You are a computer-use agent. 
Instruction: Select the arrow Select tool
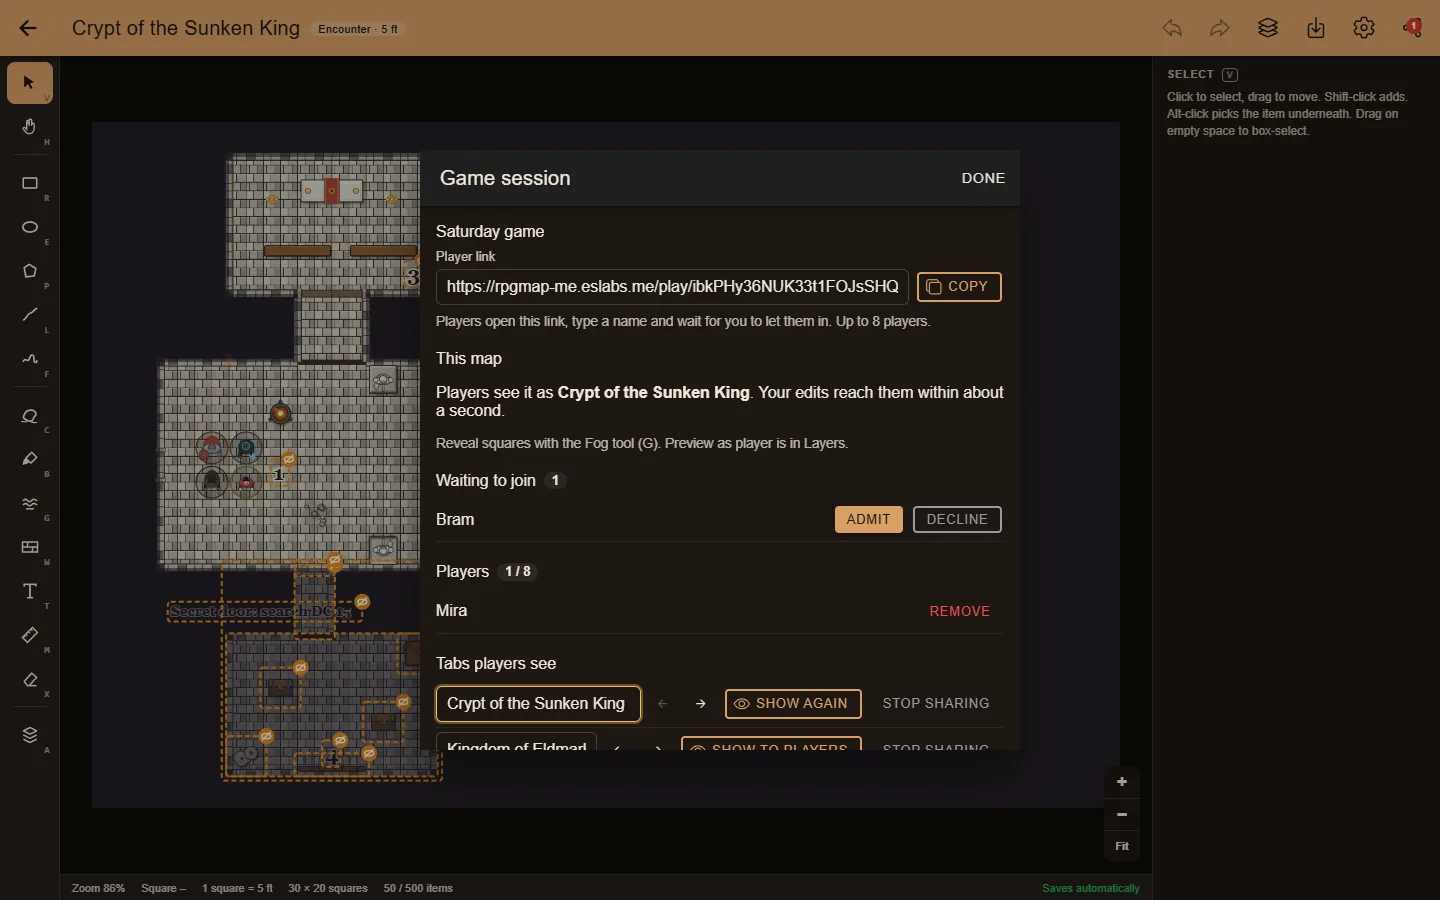(x=30, y=83)
